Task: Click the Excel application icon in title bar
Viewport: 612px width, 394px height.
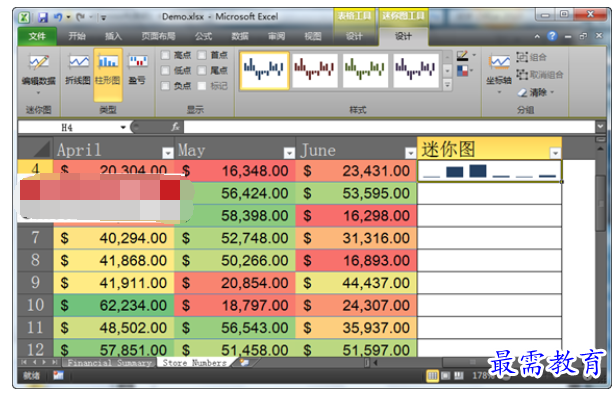Action: [x=24, y=17]
